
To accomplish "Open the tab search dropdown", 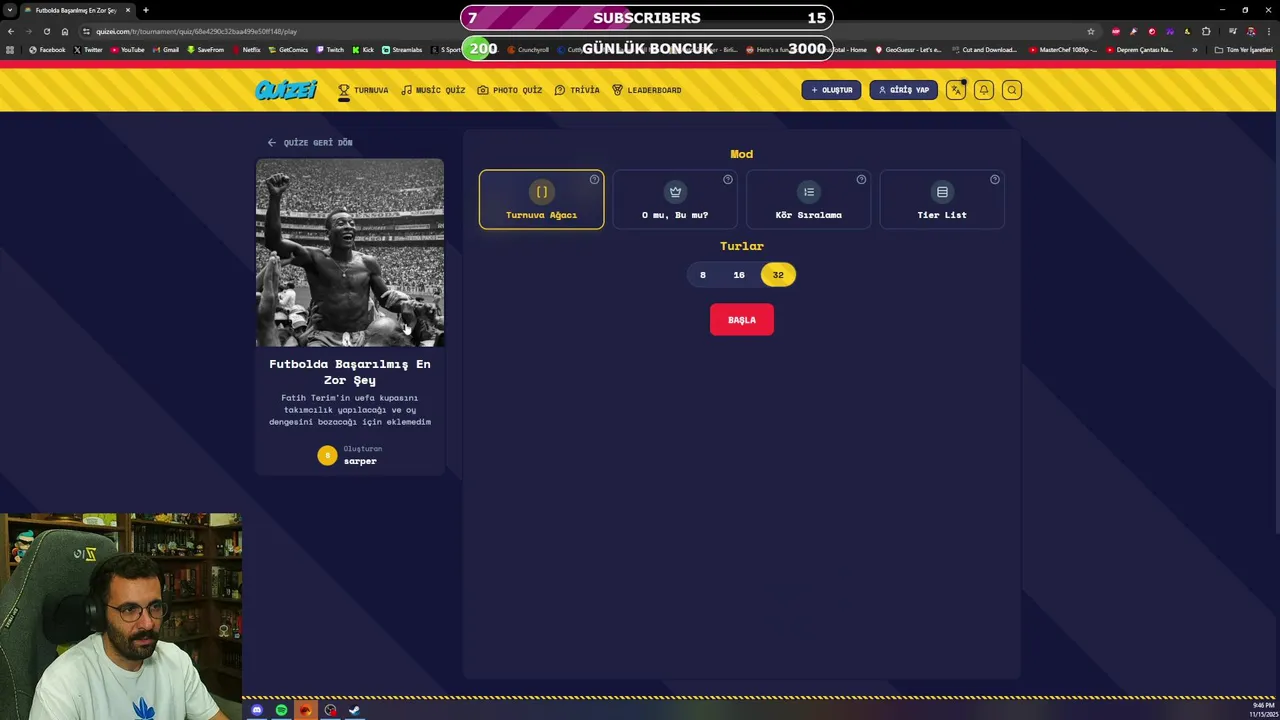I will pyautogui.click(x=10, y=10).
